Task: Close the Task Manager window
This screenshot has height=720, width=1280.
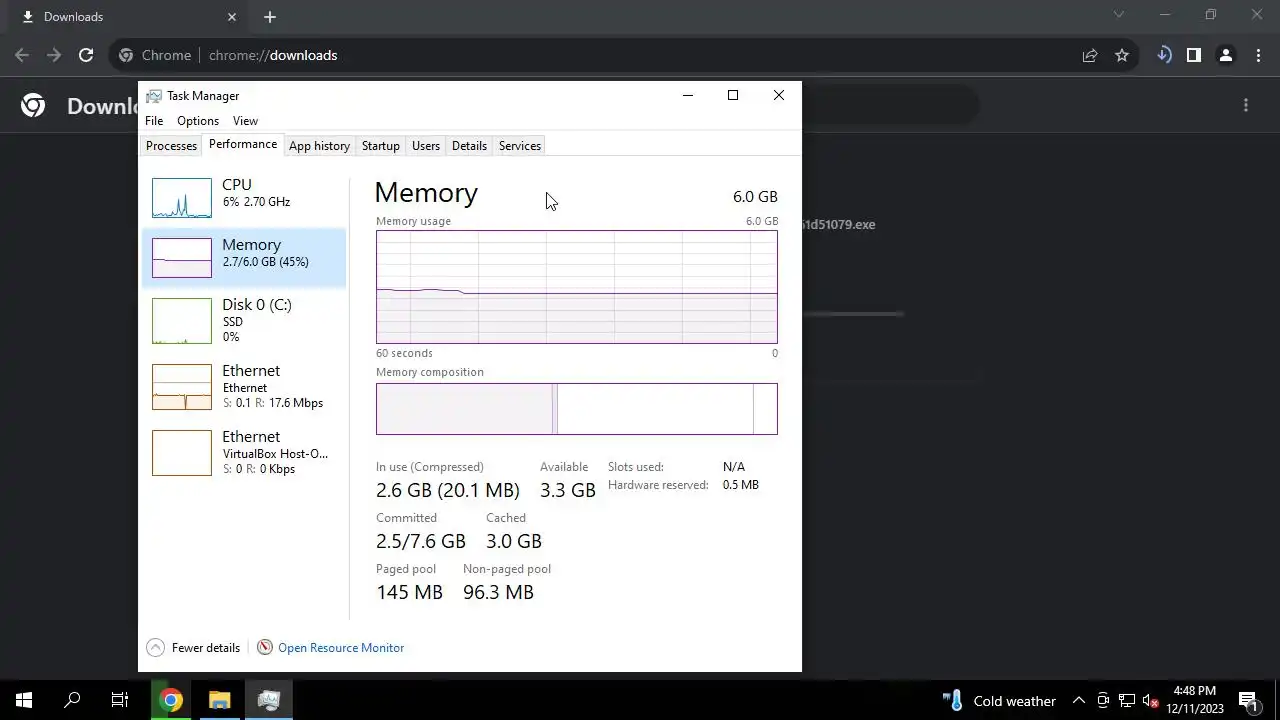Action: 779,95
